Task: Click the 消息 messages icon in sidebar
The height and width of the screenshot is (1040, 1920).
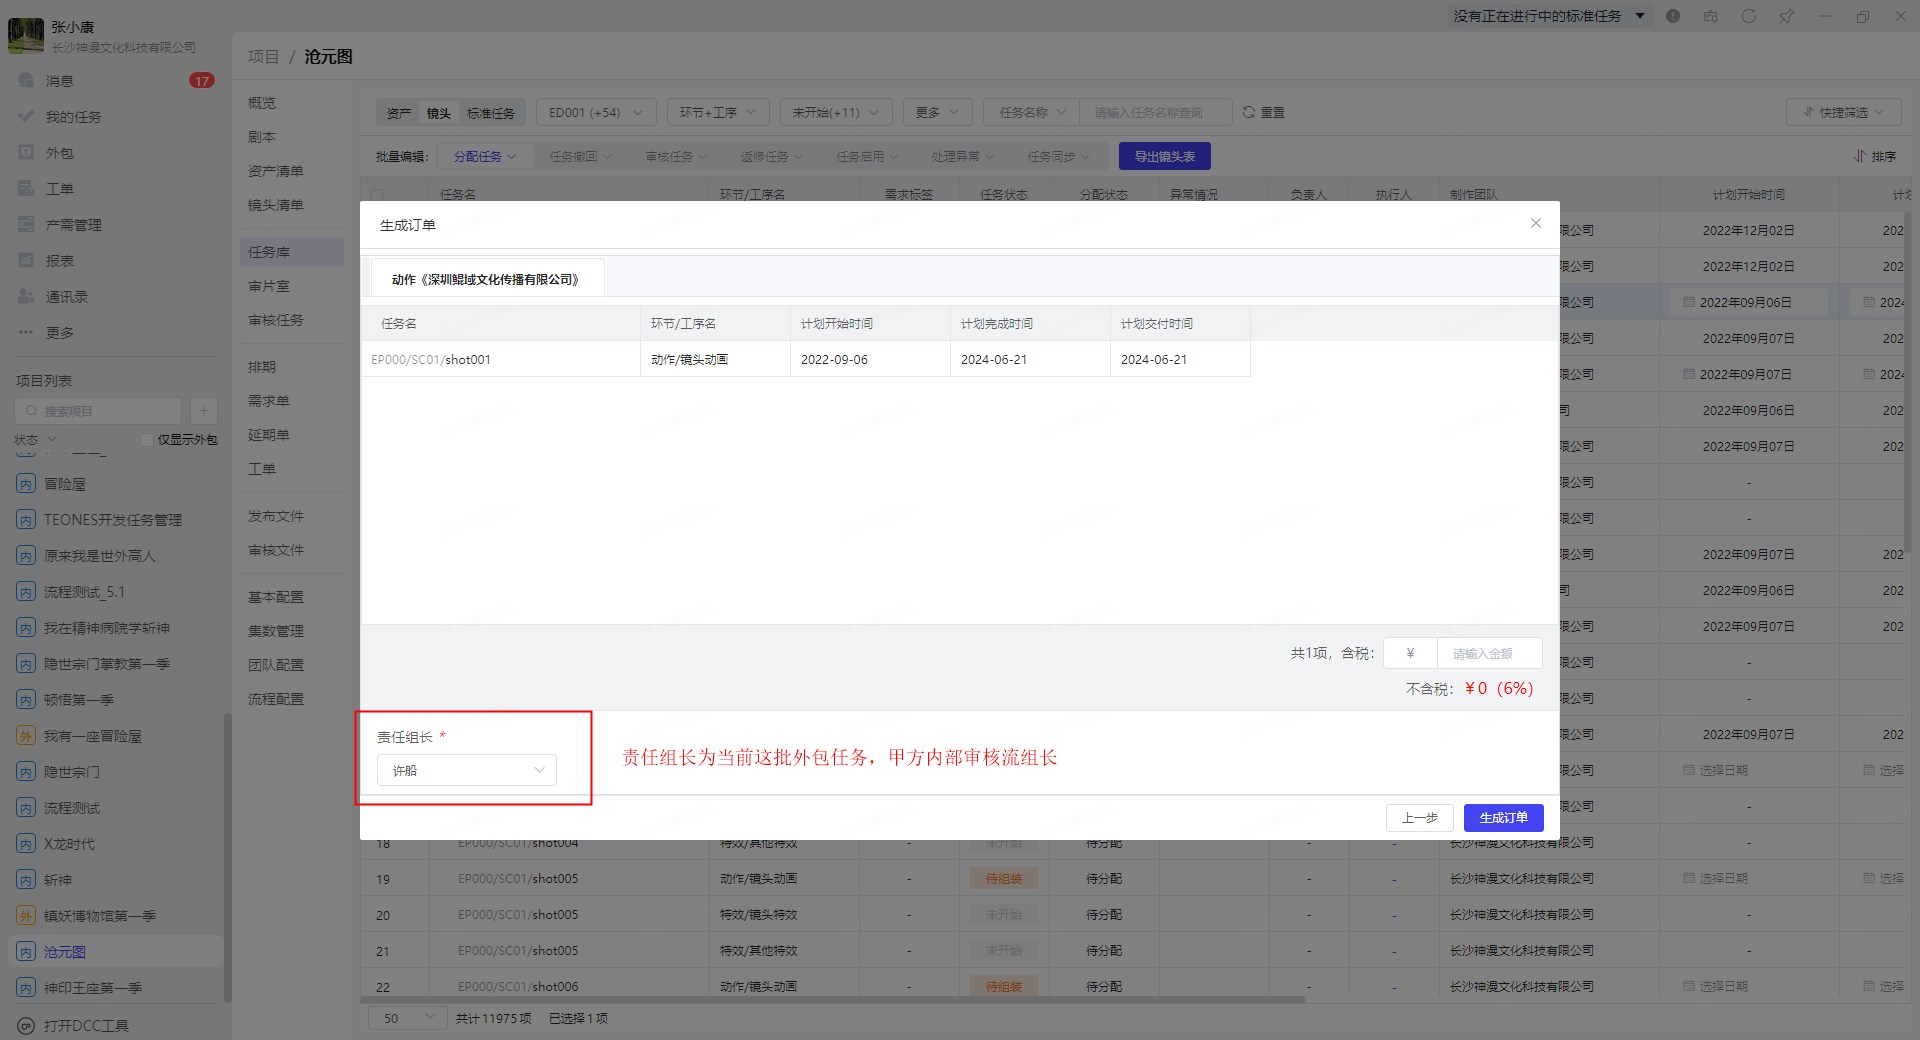Action: click(26, 80)
